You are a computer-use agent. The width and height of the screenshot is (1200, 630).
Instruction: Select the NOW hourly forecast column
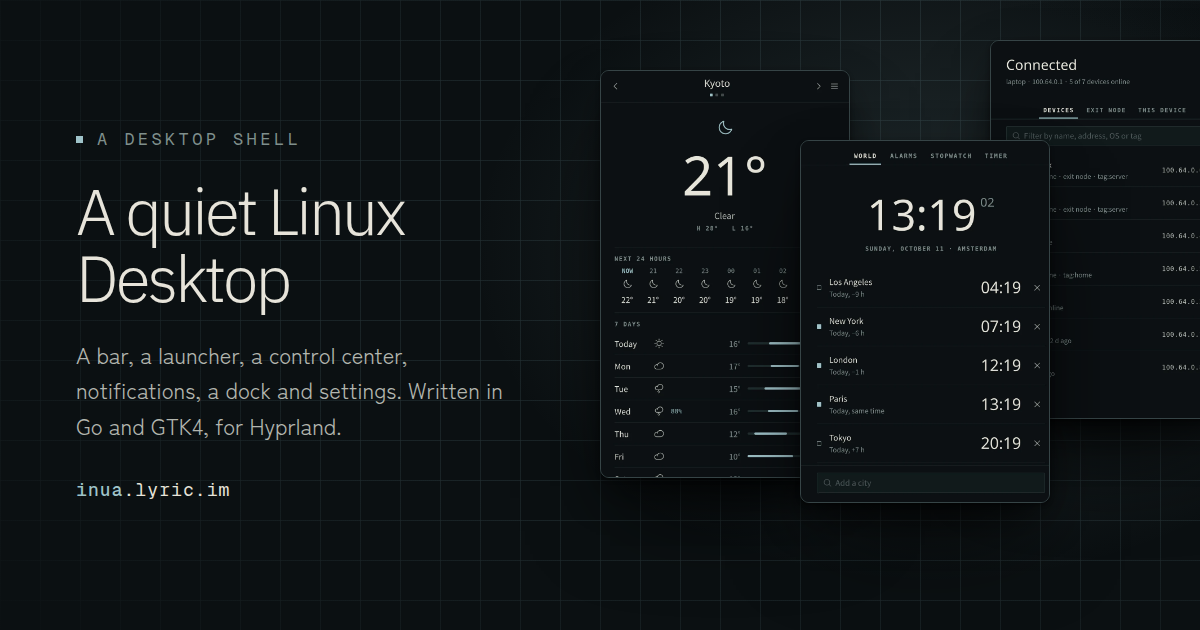(627, 285)
